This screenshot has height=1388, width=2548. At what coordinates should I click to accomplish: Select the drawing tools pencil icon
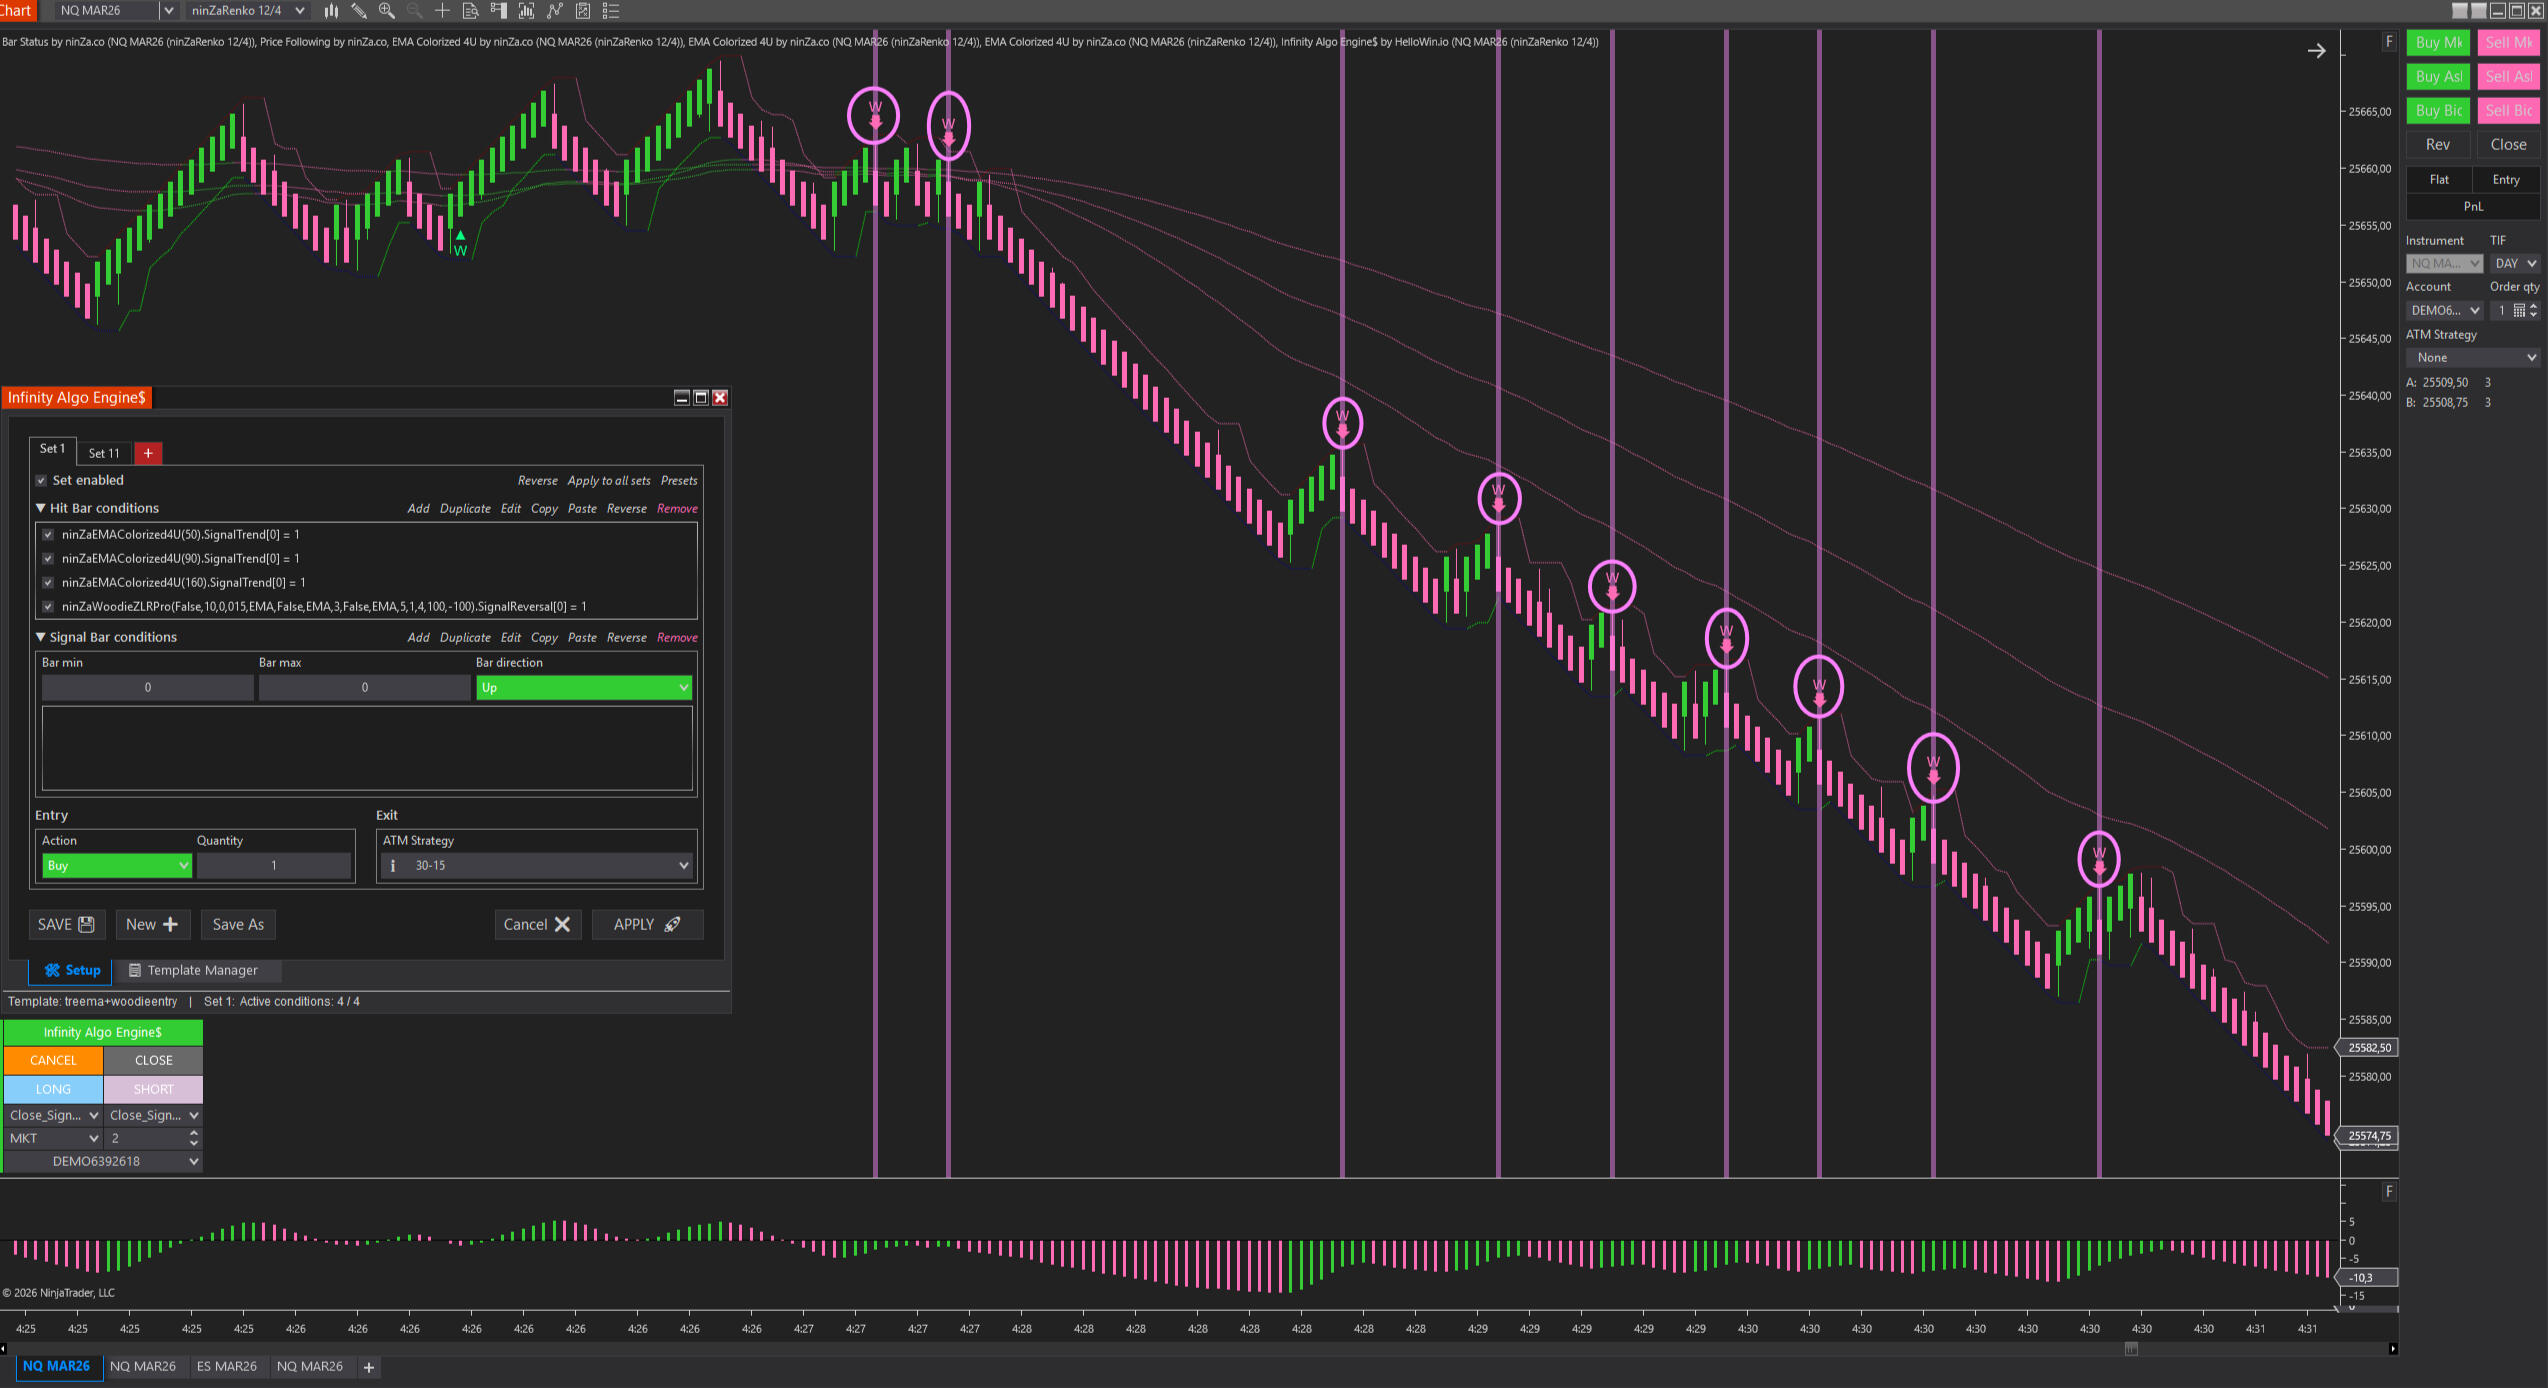click(359, 11)
